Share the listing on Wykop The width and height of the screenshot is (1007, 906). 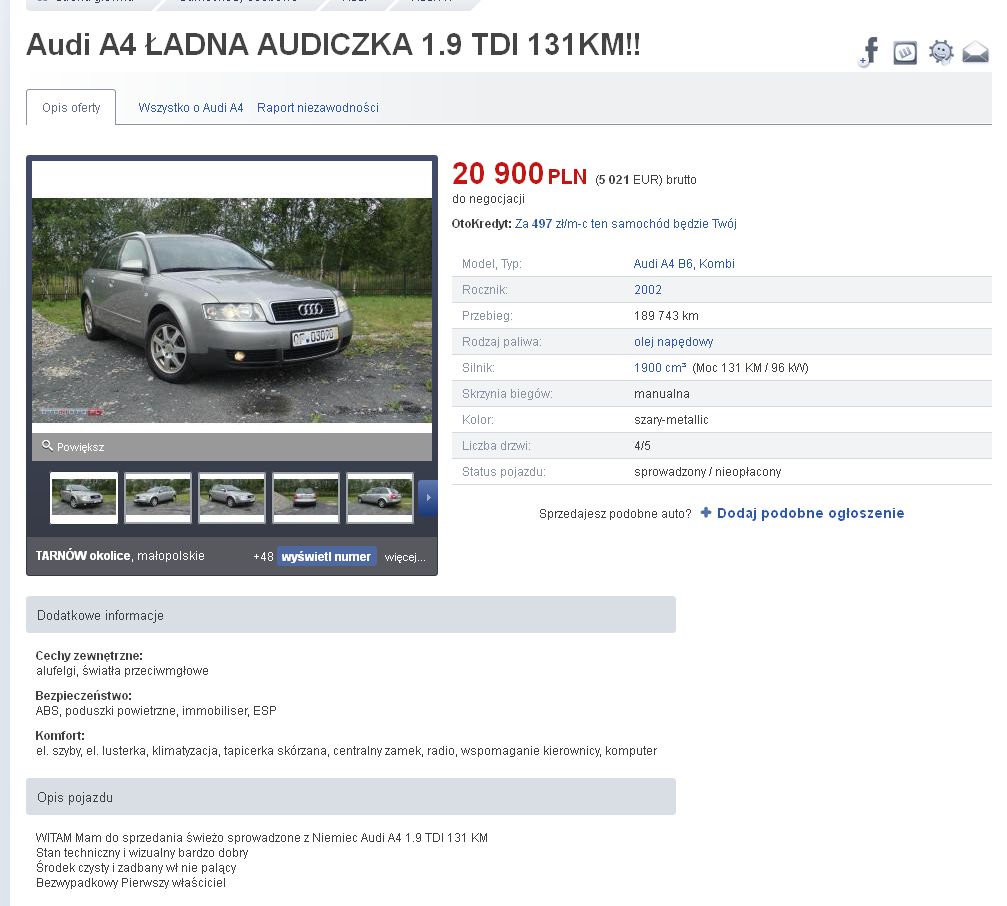tap(905, 53)
